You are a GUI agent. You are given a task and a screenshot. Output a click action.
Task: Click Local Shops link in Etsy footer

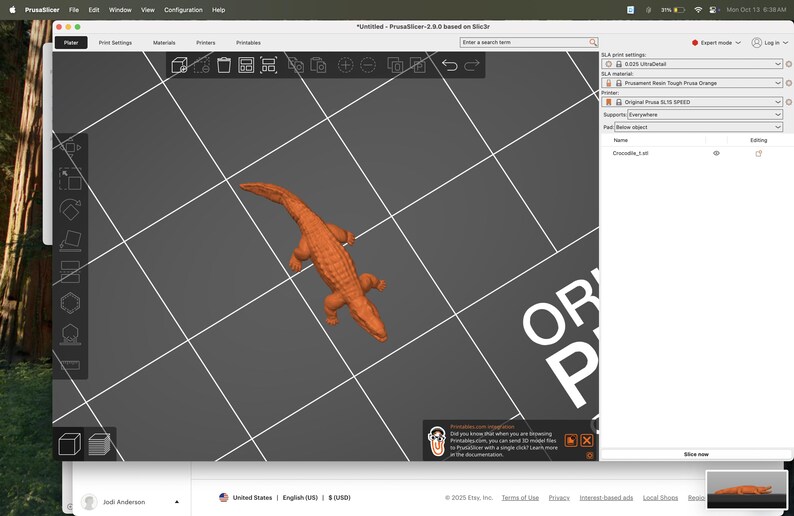(660, 498)
